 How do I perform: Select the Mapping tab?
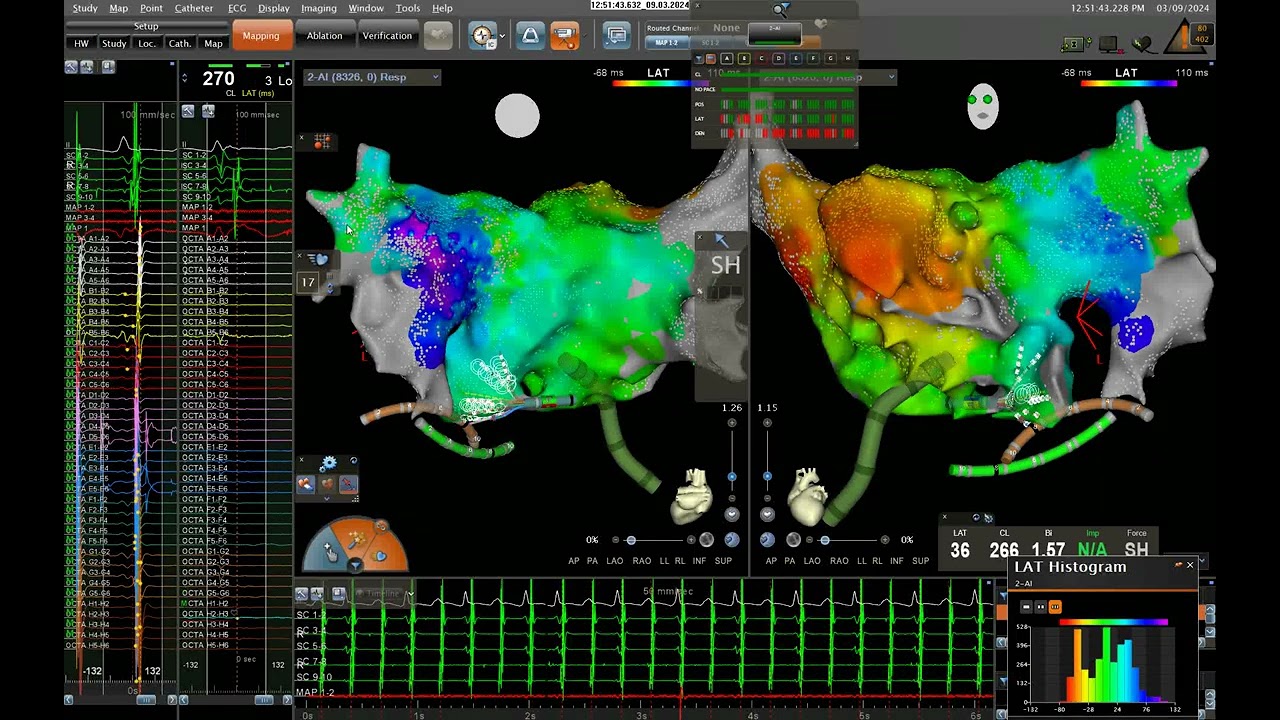click(x=261, y=36)
